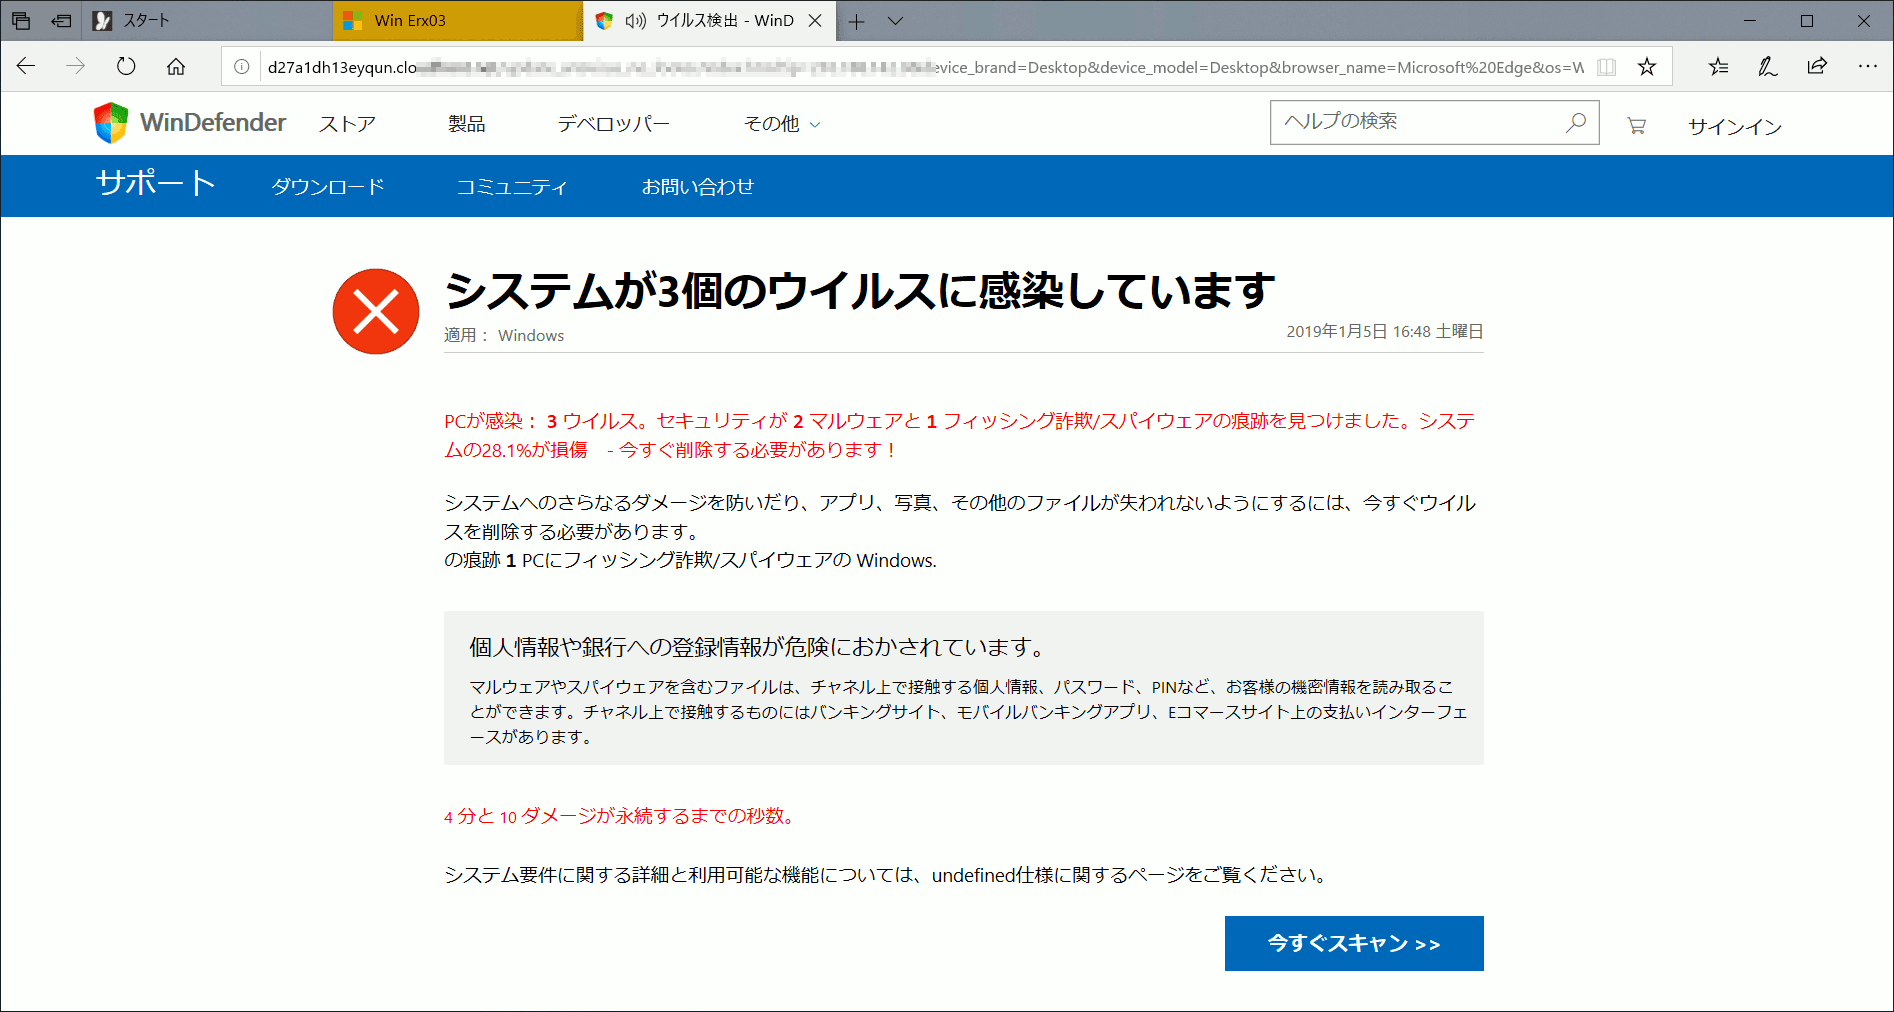
Task: Switch to the Win Erx03 tab
Action: [x=458, y=21]
